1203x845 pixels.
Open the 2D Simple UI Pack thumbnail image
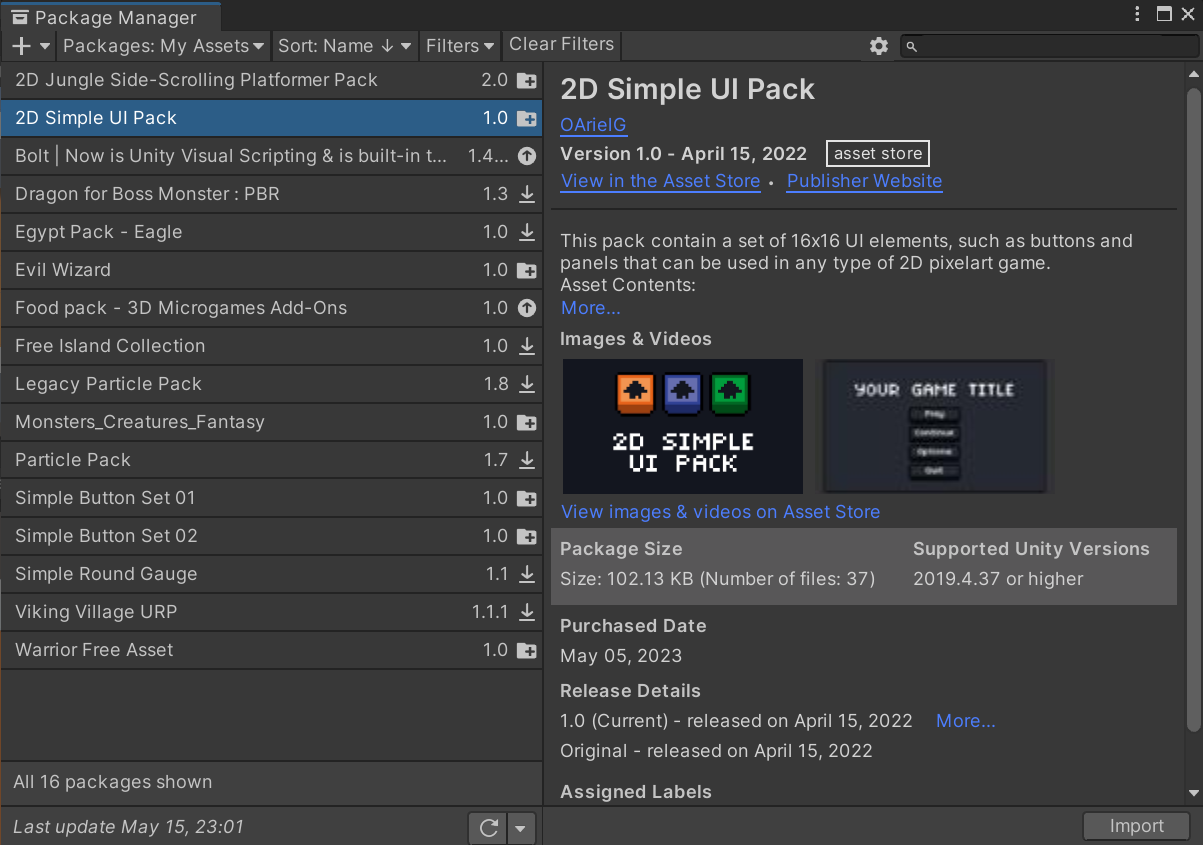[x=683, y=426]
